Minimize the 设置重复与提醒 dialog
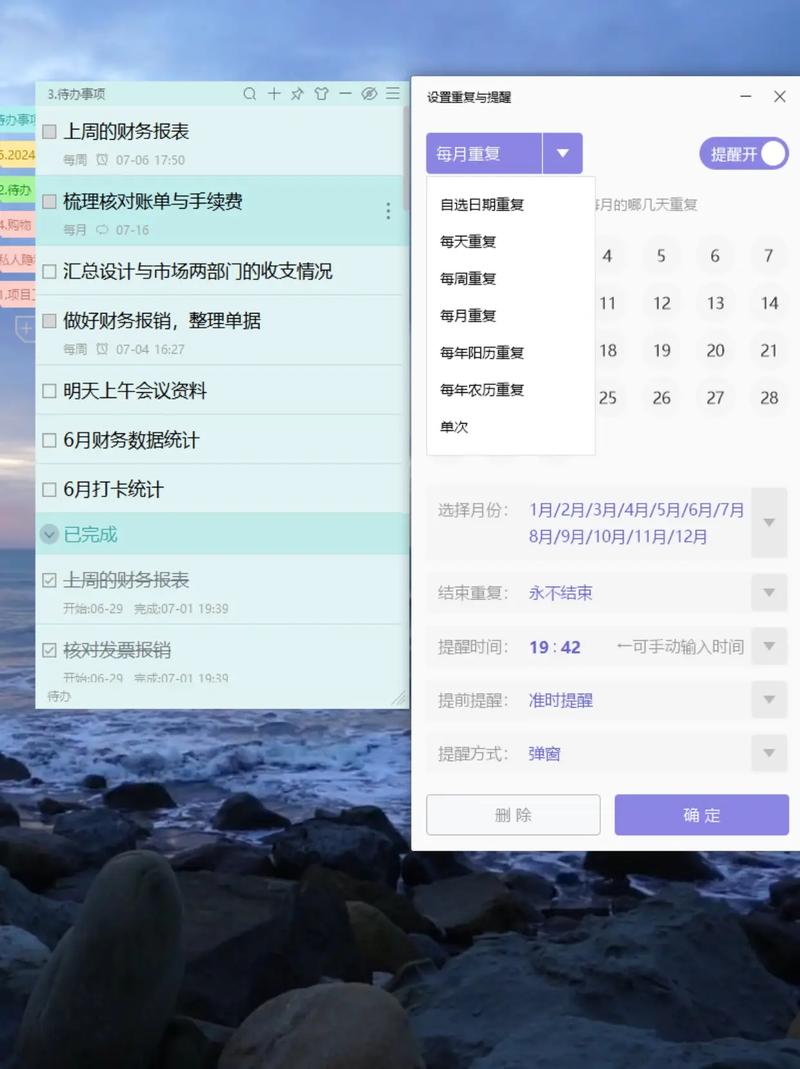 (x=745, y=97)
